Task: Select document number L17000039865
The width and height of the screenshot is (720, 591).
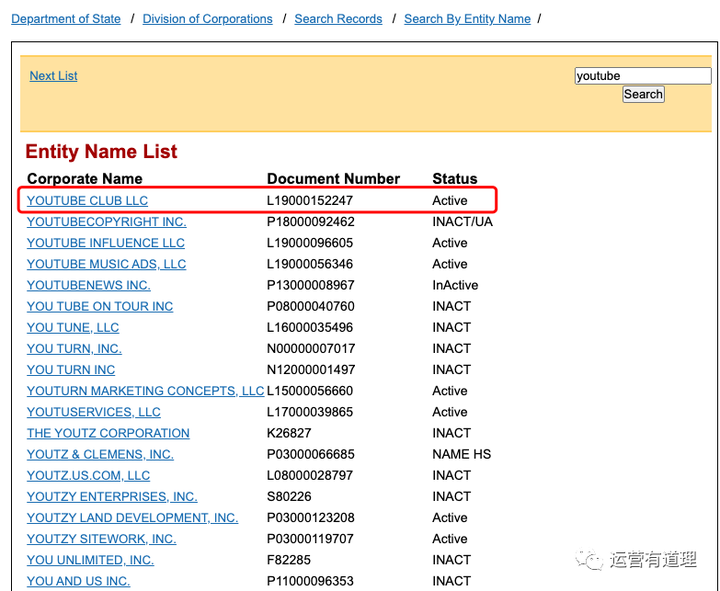Action: [x=310, y=412]
